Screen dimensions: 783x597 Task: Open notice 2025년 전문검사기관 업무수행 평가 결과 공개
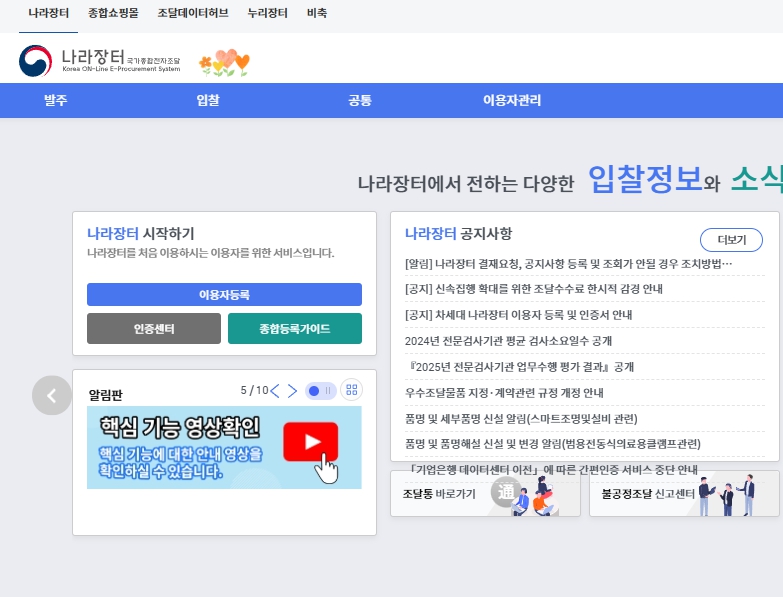click(521, 367)
